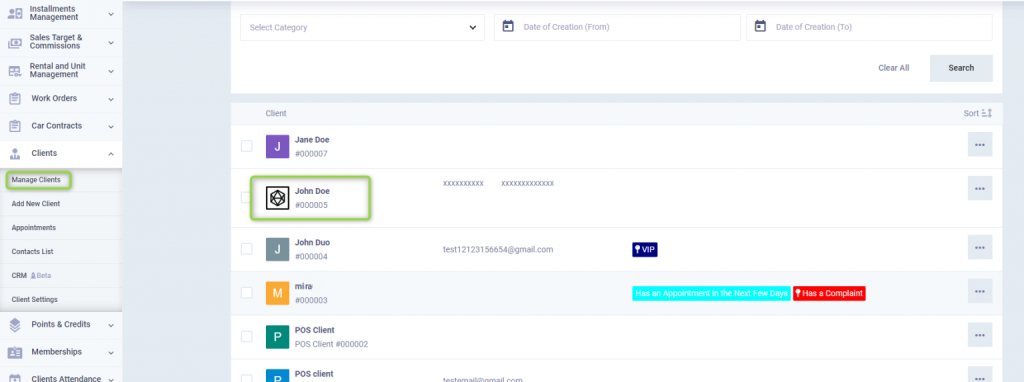Image resolution: width=1024 pixels, height=382 pixels.
Task: Click the blue VIP tag on John Duo
Action: [x=645, y=249]
